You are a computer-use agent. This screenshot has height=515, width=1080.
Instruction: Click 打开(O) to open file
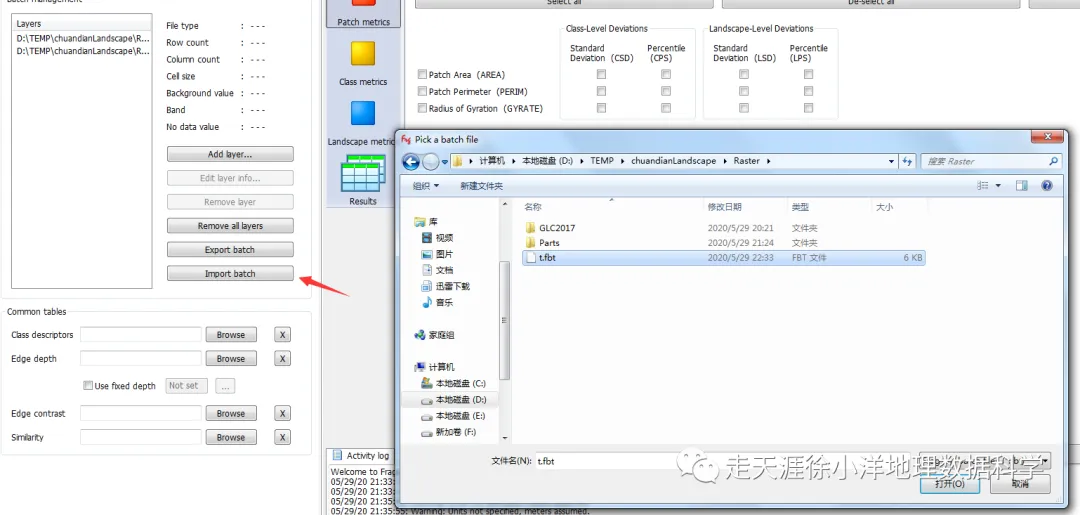tap(949, 484)
